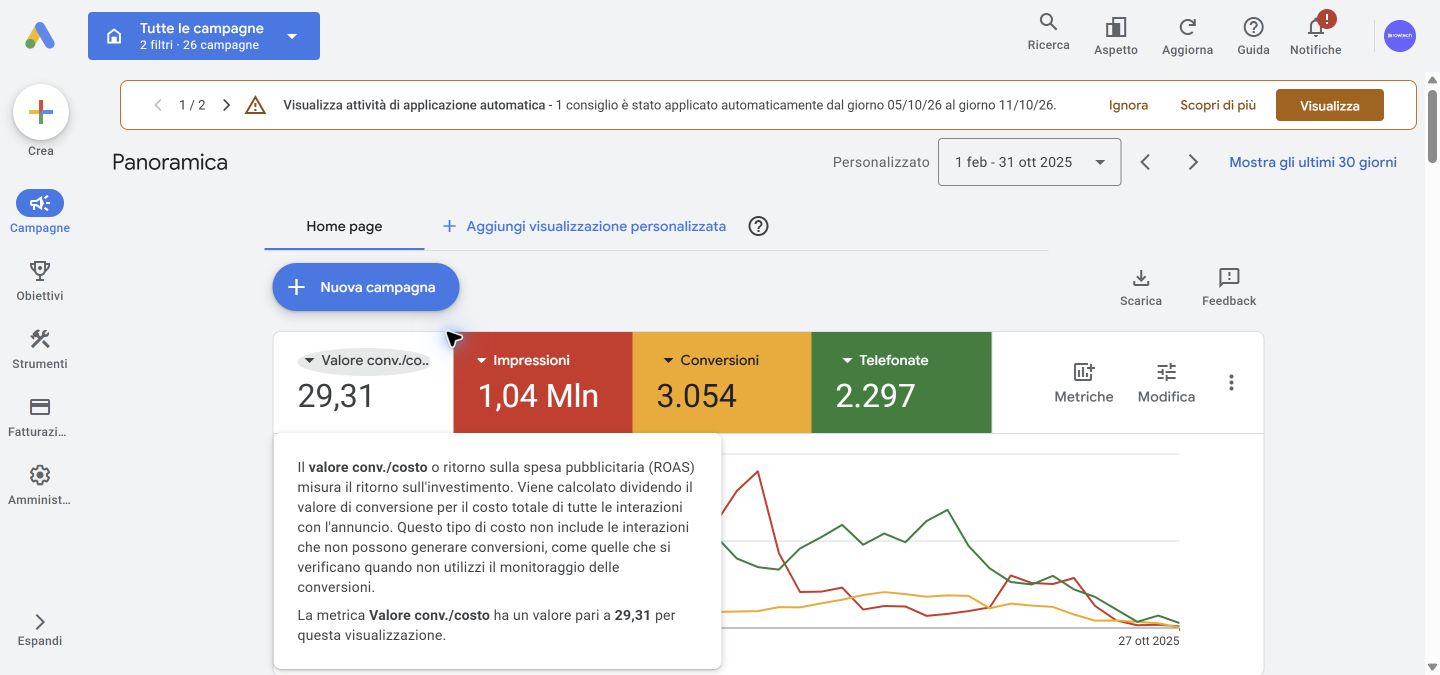Click the 1,04 Mln impressions value

[538, 396]
